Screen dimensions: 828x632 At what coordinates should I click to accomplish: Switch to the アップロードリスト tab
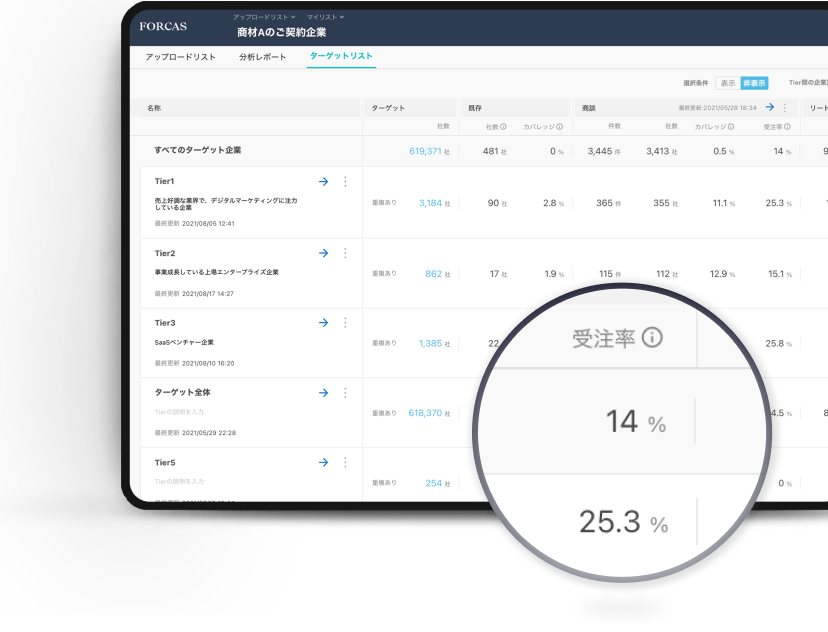pos(181,57)
